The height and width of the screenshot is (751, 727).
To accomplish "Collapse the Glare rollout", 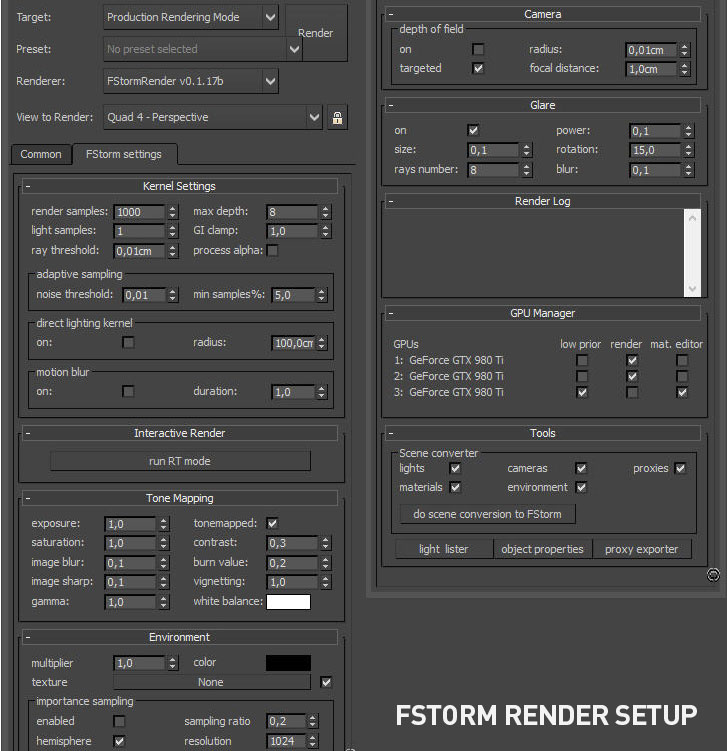I will pyautogui.click(x=391, y=105).
